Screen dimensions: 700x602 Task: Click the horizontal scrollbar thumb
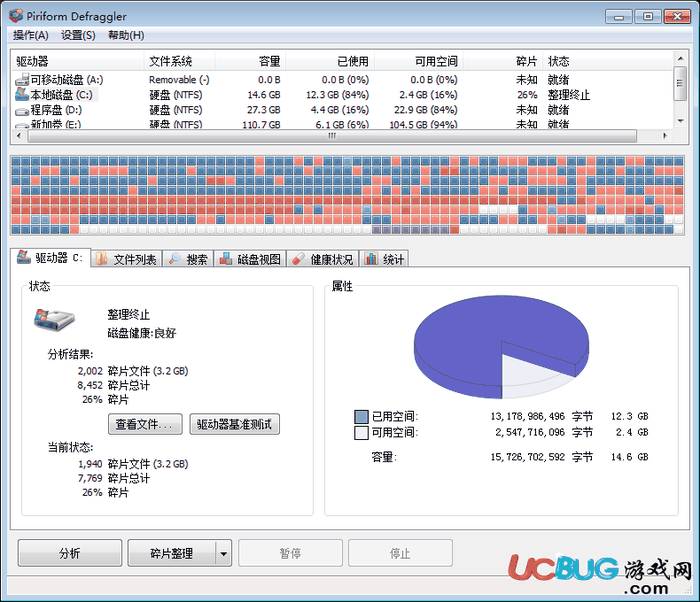click(x=332, y=136)
